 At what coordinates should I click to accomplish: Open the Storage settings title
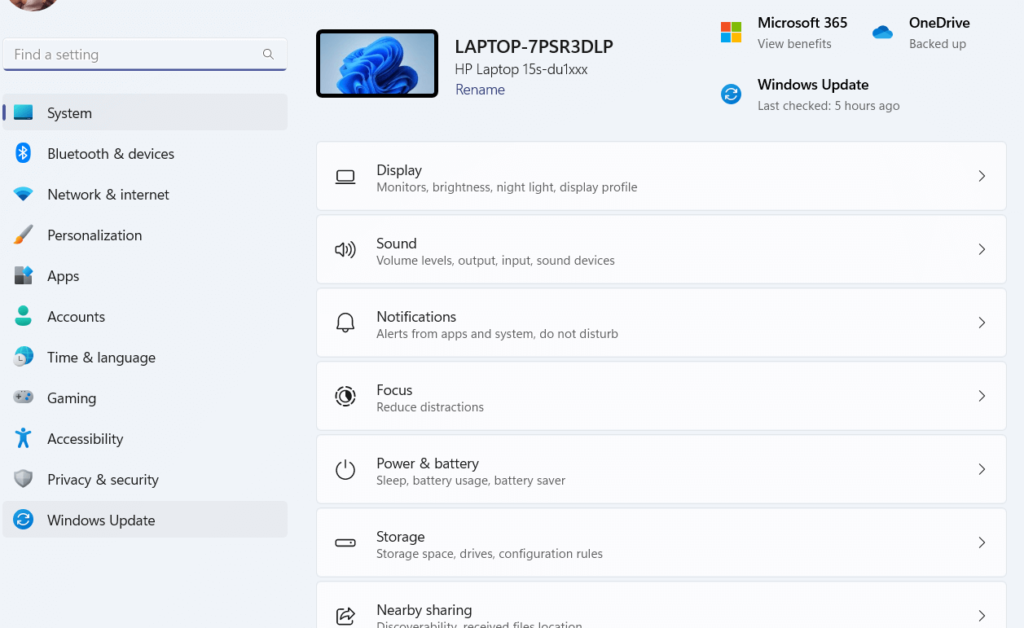click(x=400, y=537)
